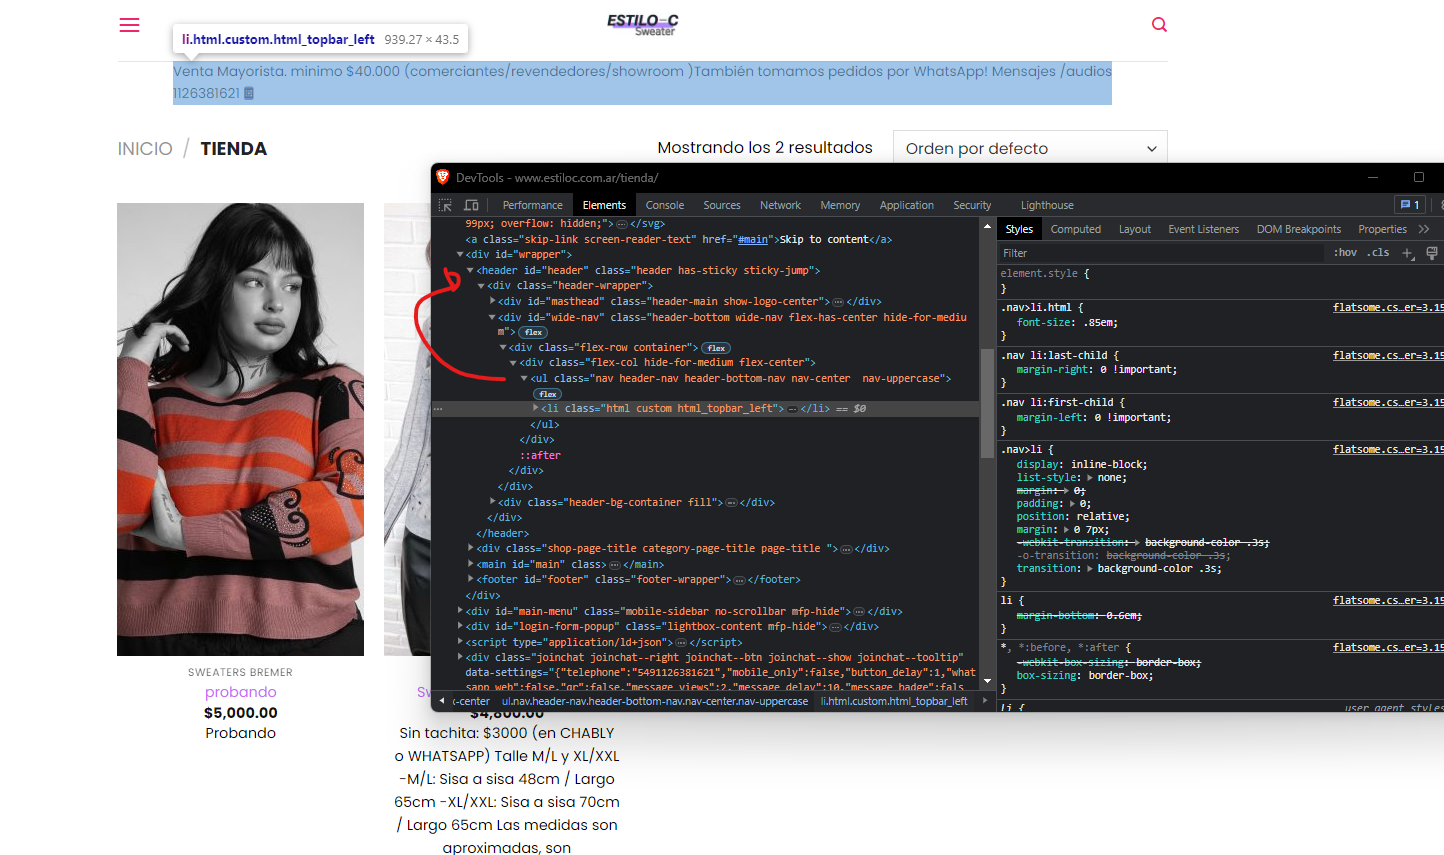
Task: Expand the ellipsis inside li html_topbar_left
Action: tap(792, 409)
